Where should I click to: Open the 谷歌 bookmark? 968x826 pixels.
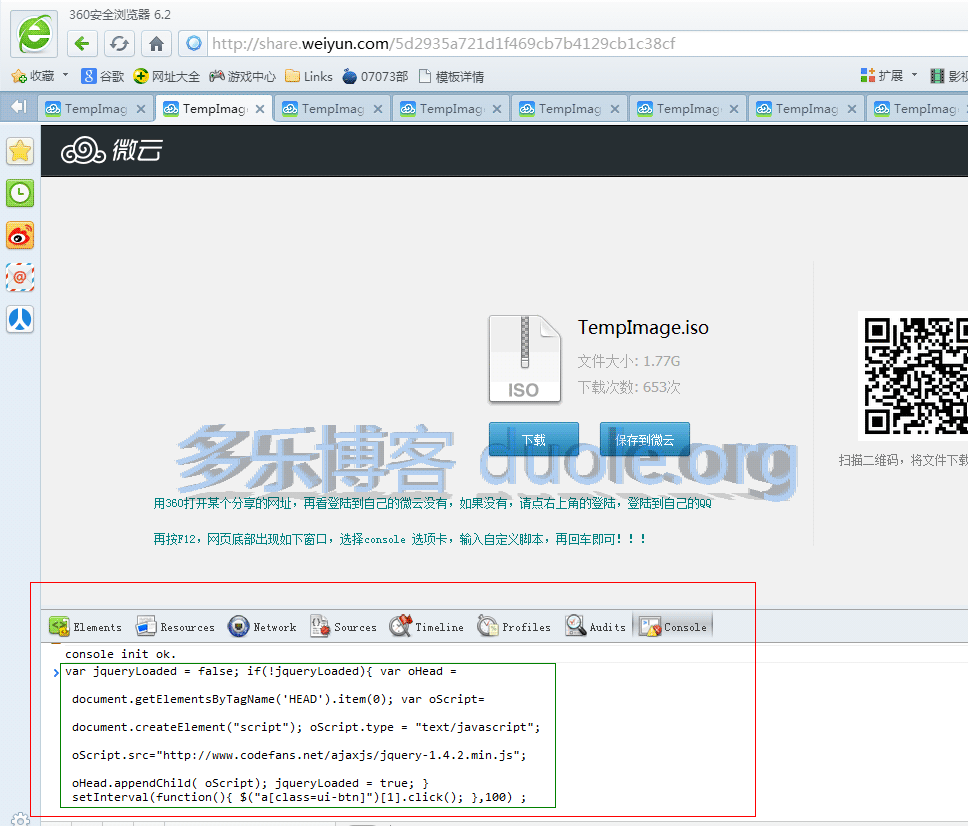pos(102,77)
